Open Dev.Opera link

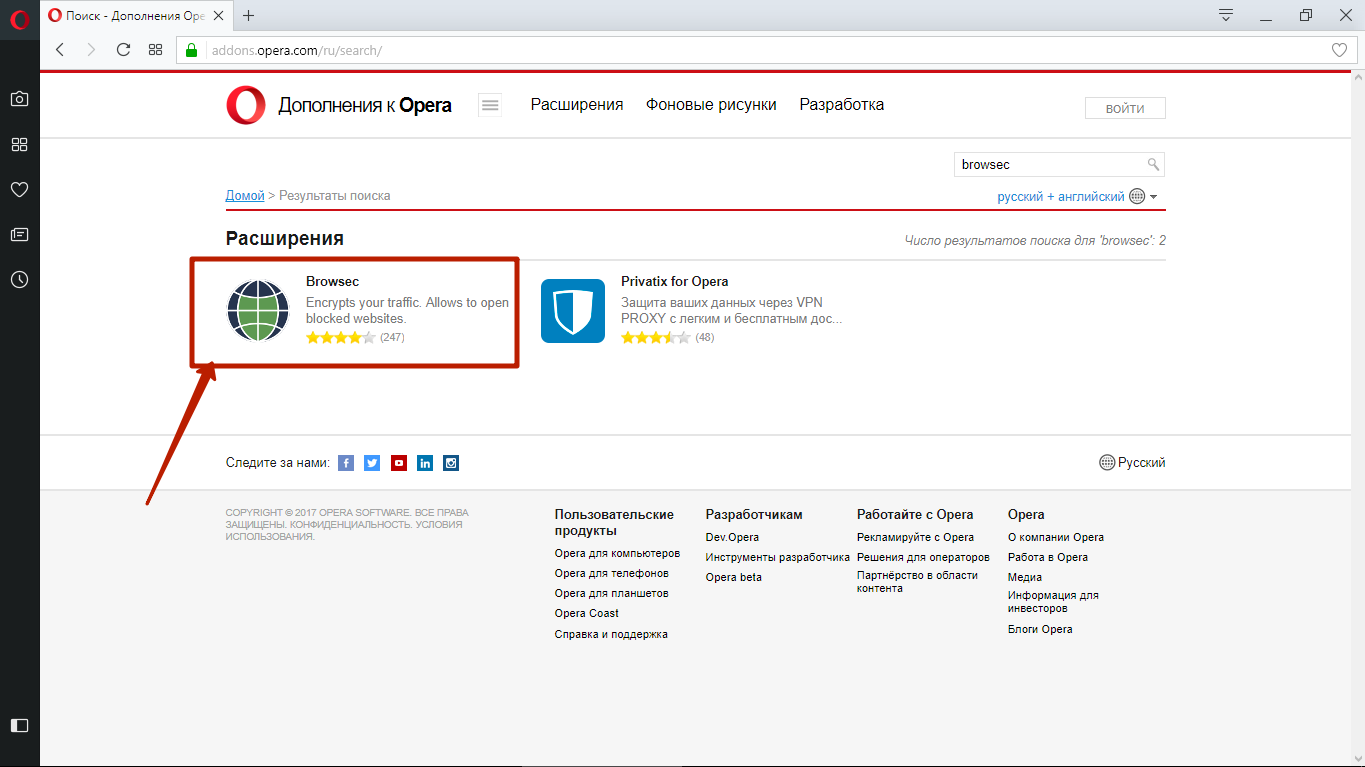pyautogui.click(x=732, y=538)
